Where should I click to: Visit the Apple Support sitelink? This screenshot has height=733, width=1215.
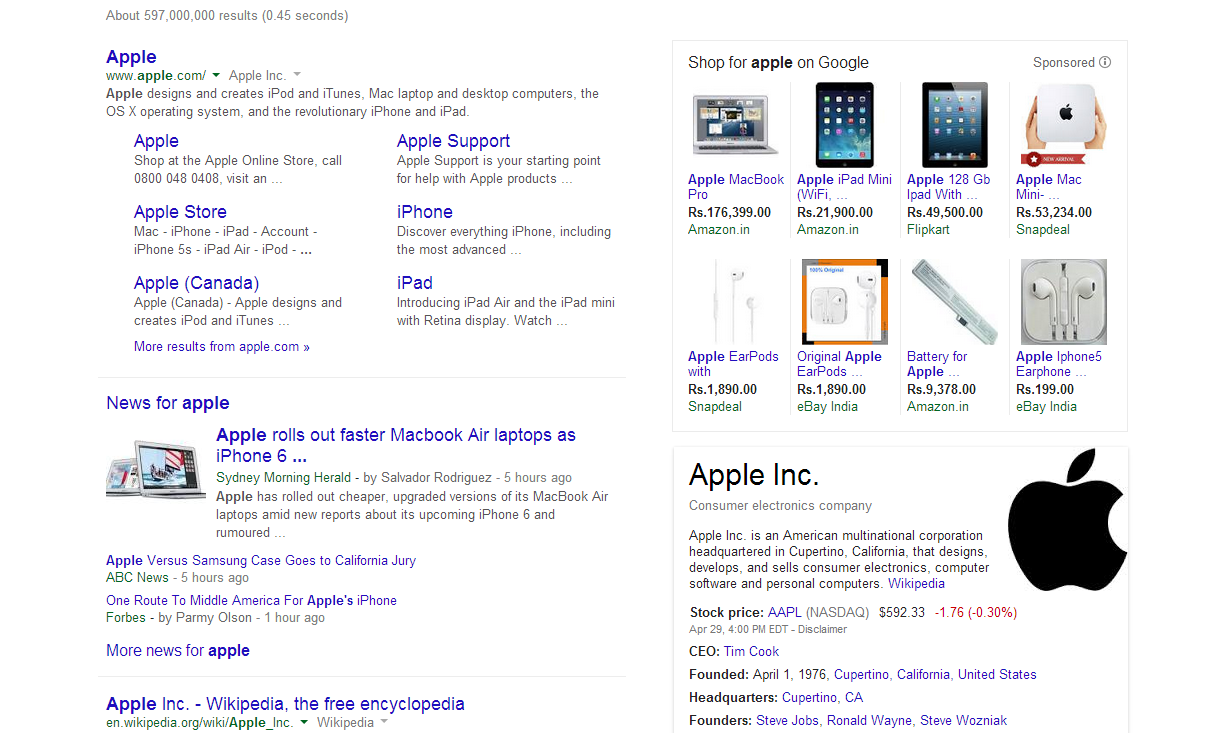453,141
